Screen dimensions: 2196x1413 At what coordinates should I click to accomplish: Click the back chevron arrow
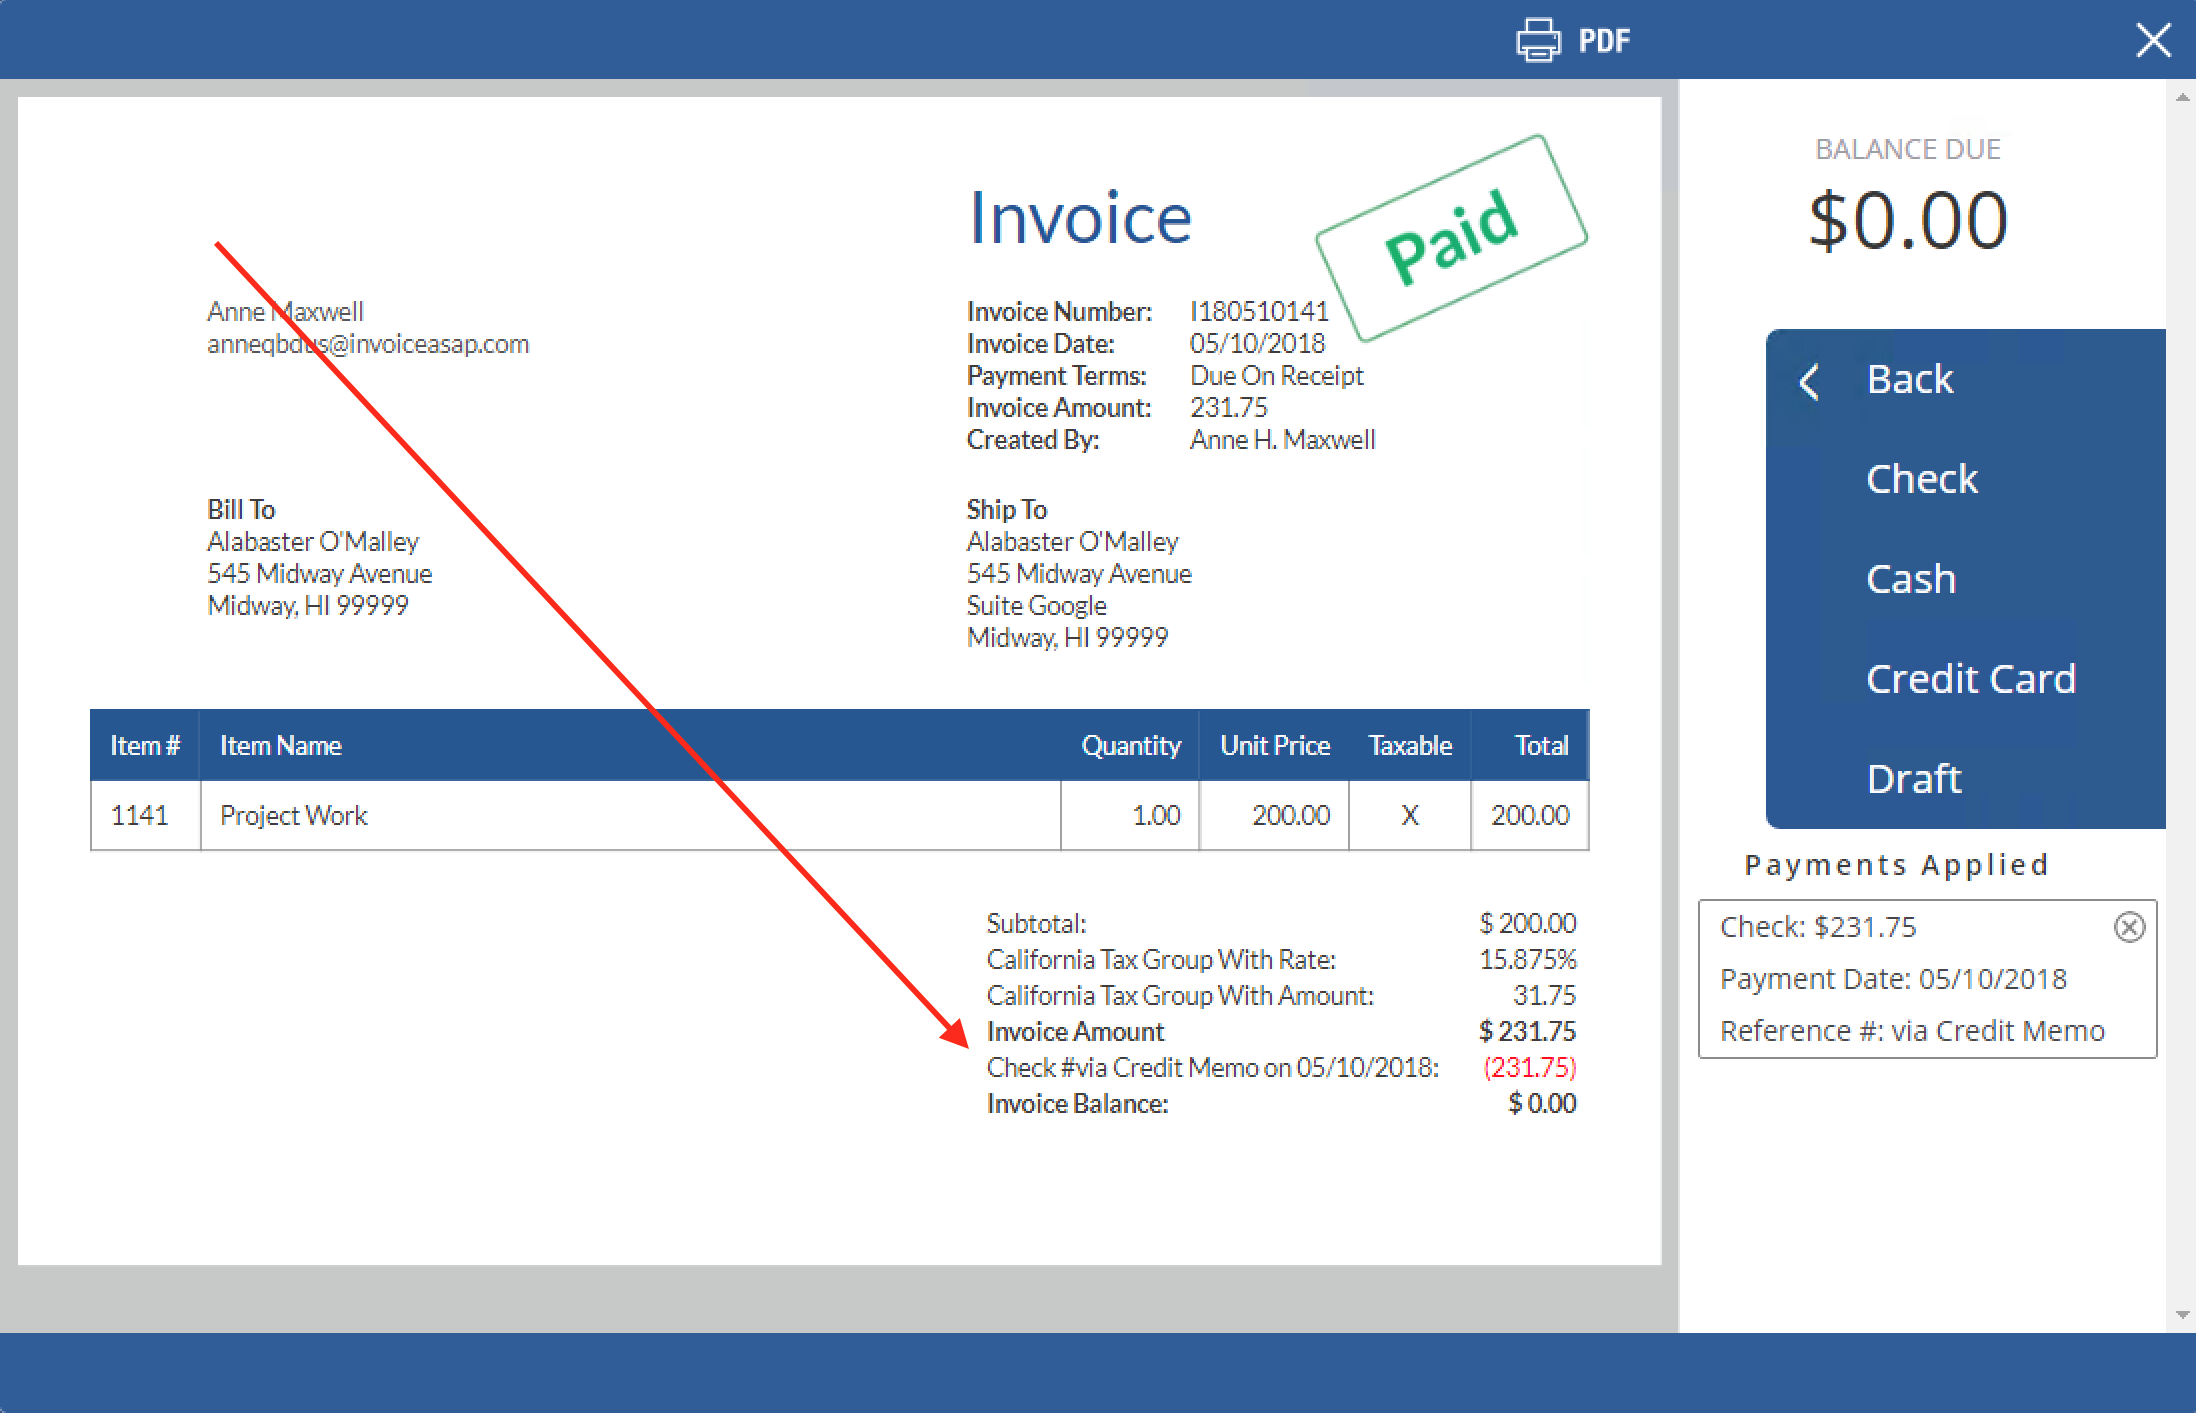pyautogui.click(x=1809, y=381)
